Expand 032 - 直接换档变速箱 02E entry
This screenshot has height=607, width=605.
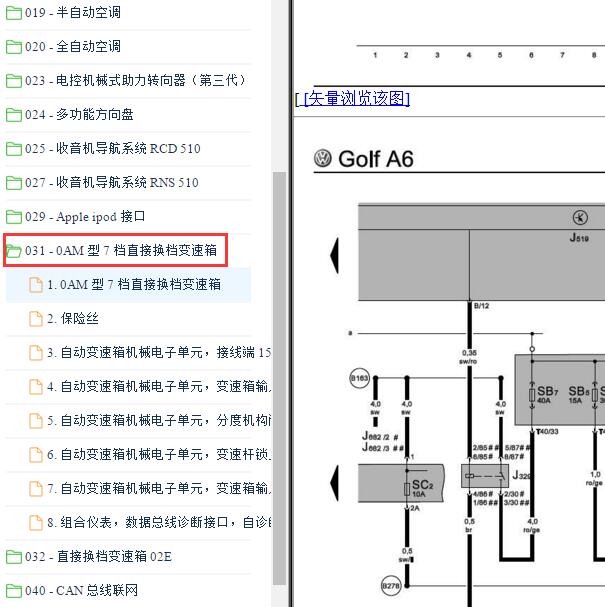[x=98, y=557]
